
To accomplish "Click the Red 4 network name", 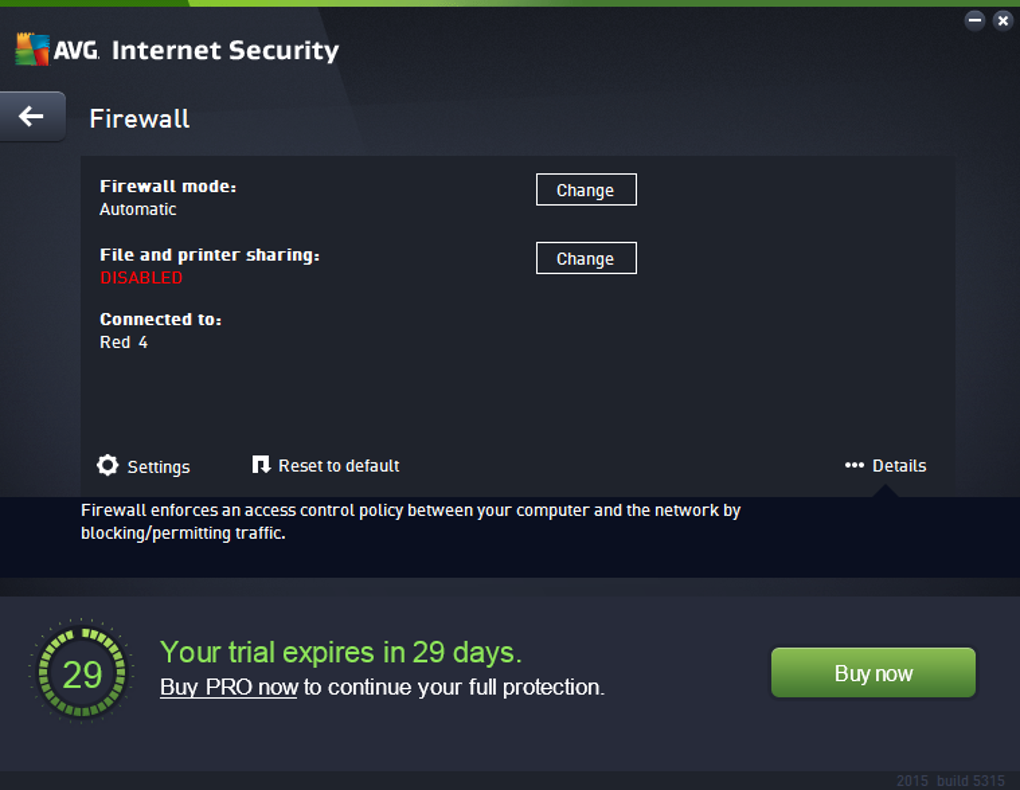I will (x=124, y=342).
